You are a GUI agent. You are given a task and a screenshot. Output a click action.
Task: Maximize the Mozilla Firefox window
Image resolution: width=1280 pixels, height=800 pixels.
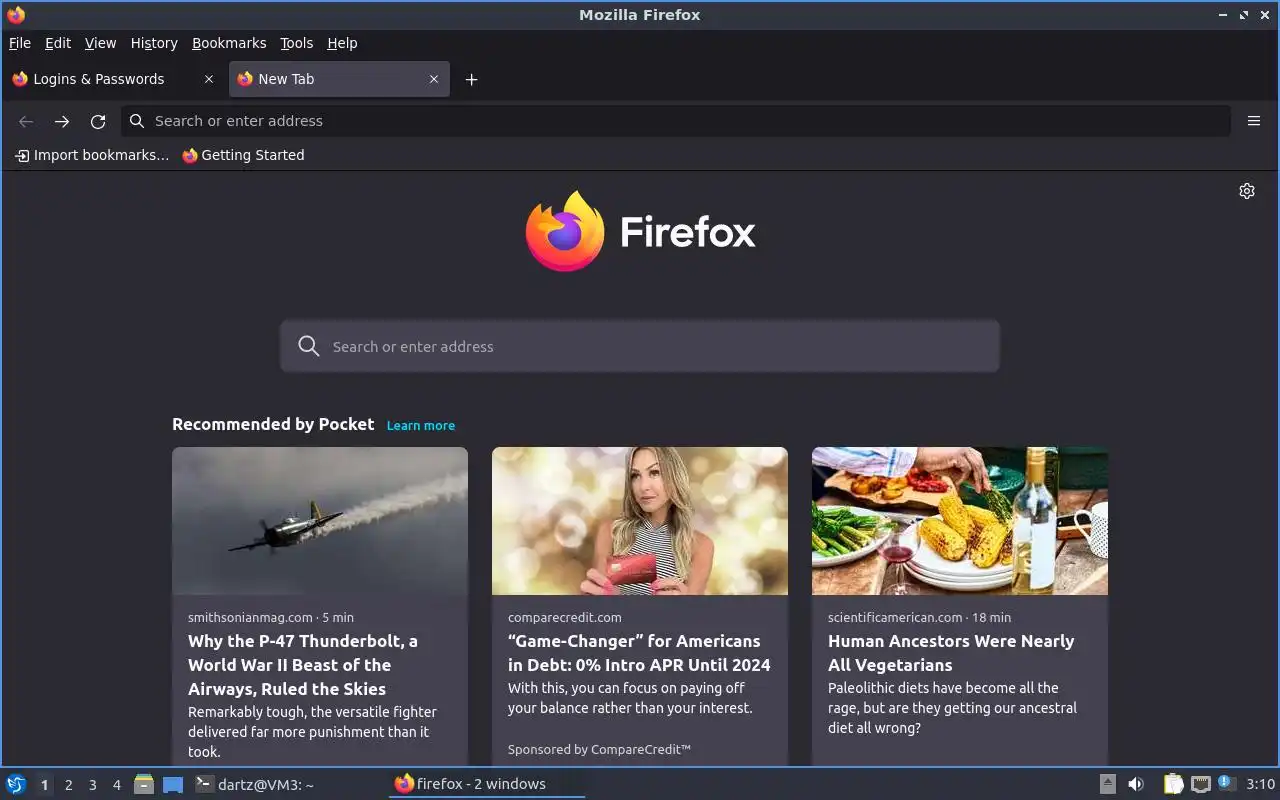tap(1244, 15)
